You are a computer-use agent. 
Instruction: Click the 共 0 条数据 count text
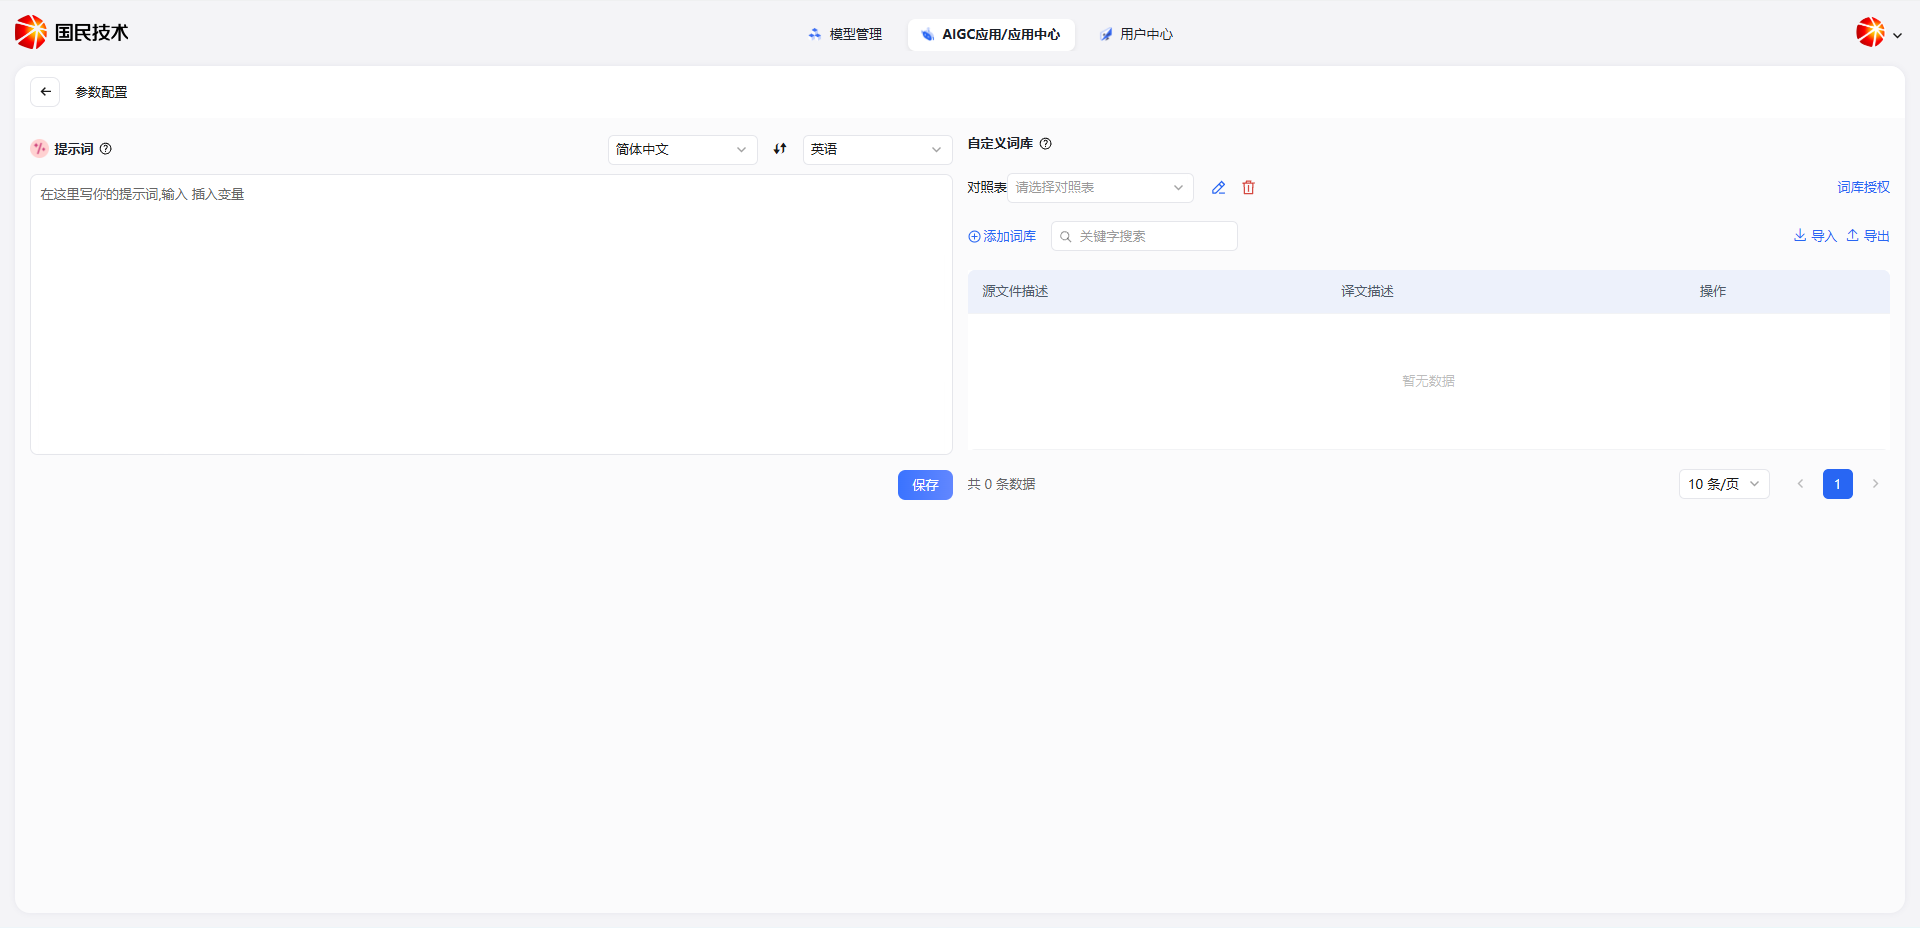tap(1001, 484)
